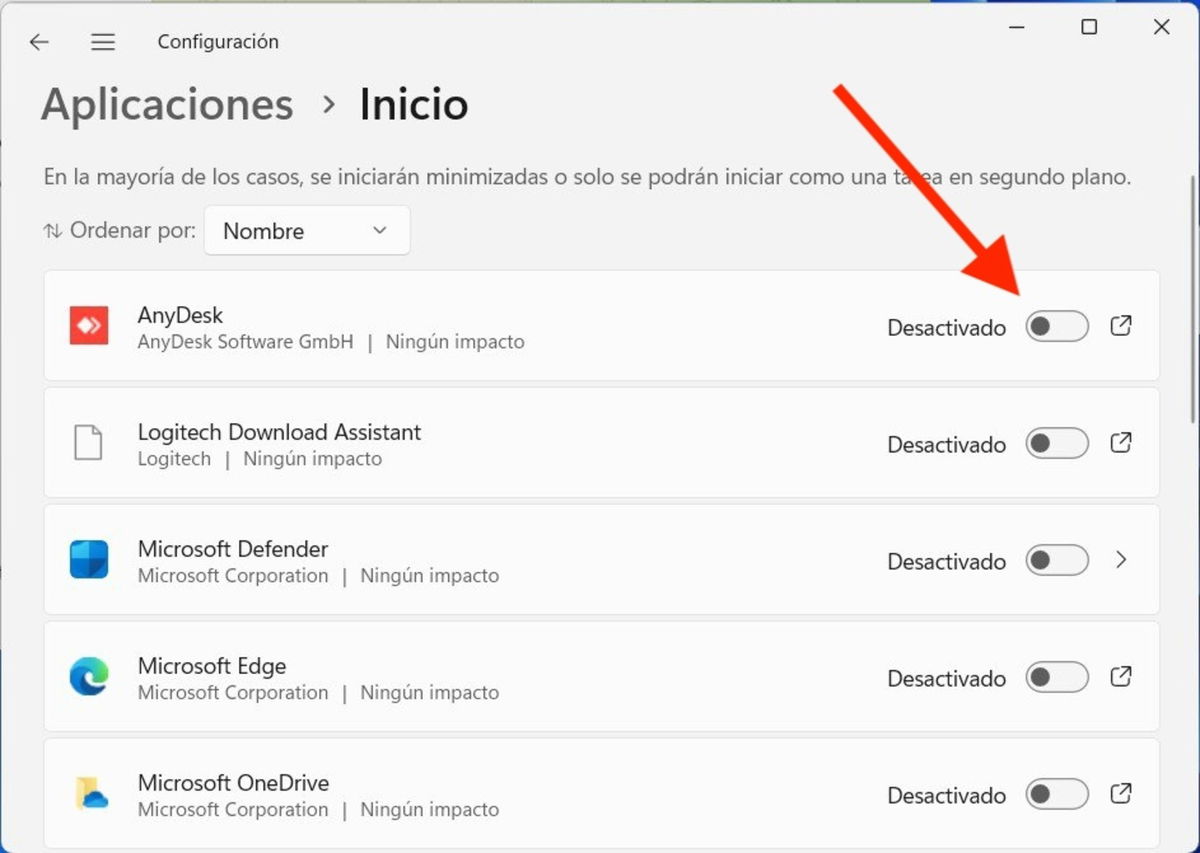
Task: Expand the navigation pane with the hamburger button
Action: 103,42
